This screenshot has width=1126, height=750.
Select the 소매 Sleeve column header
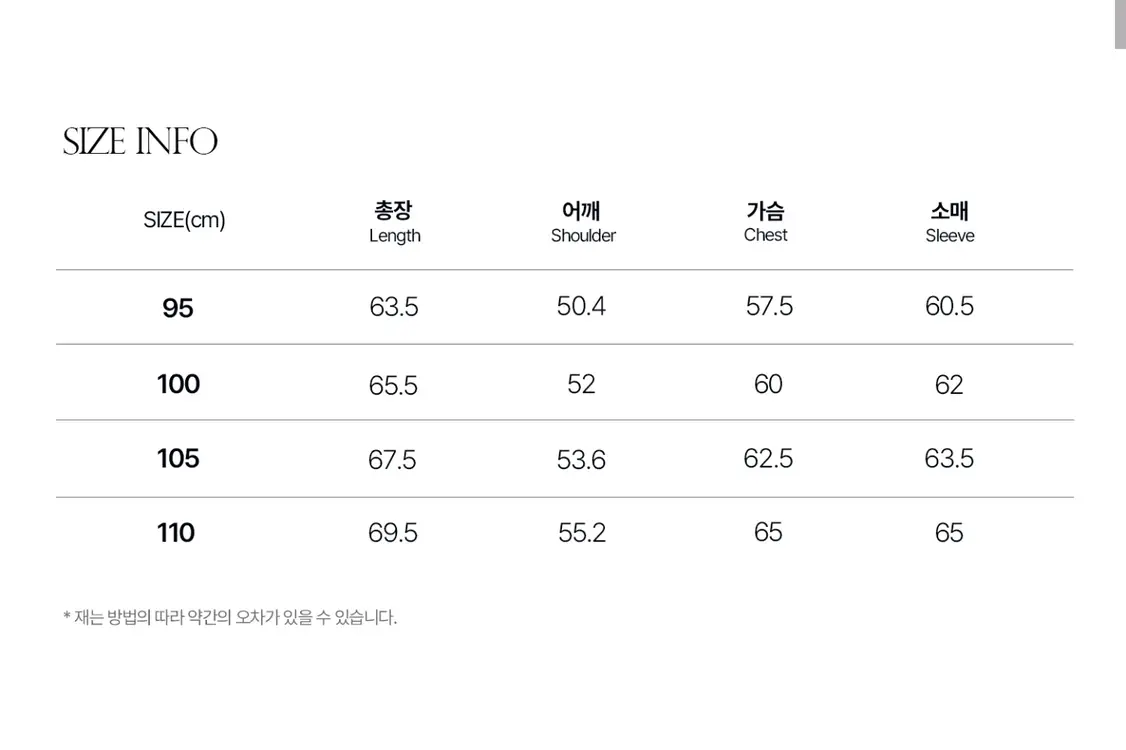tap(949, 222)
